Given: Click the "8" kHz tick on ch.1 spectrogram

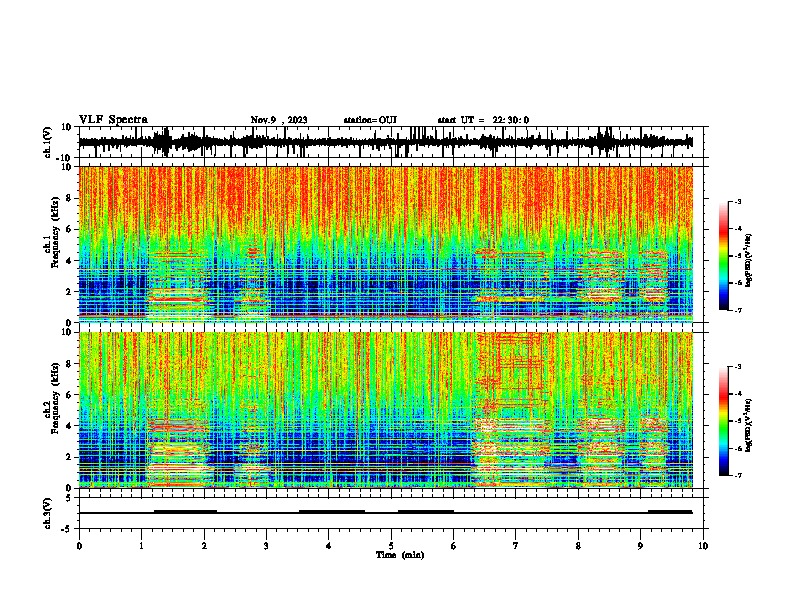Looking at the screenshot, I should 69,198.
